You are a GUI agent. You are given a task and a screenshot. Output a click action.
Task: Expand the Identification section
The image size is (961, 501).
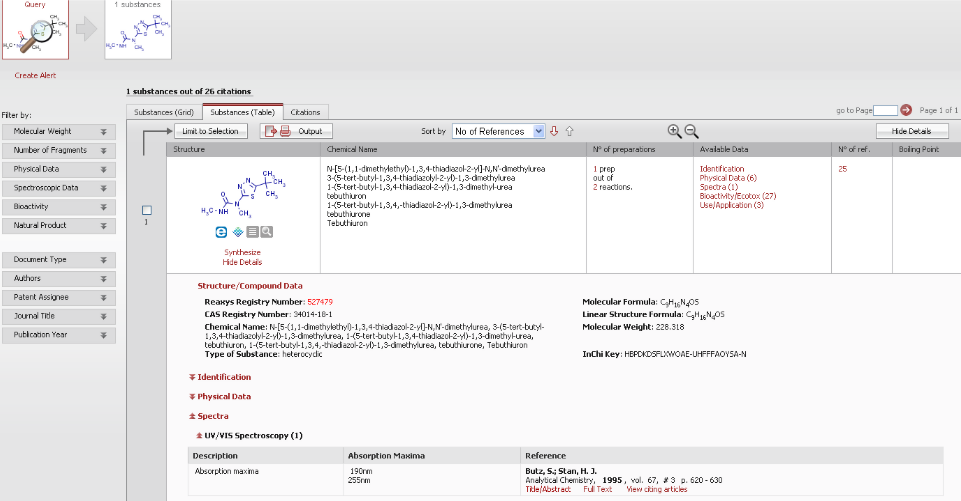tap(220, 377)
